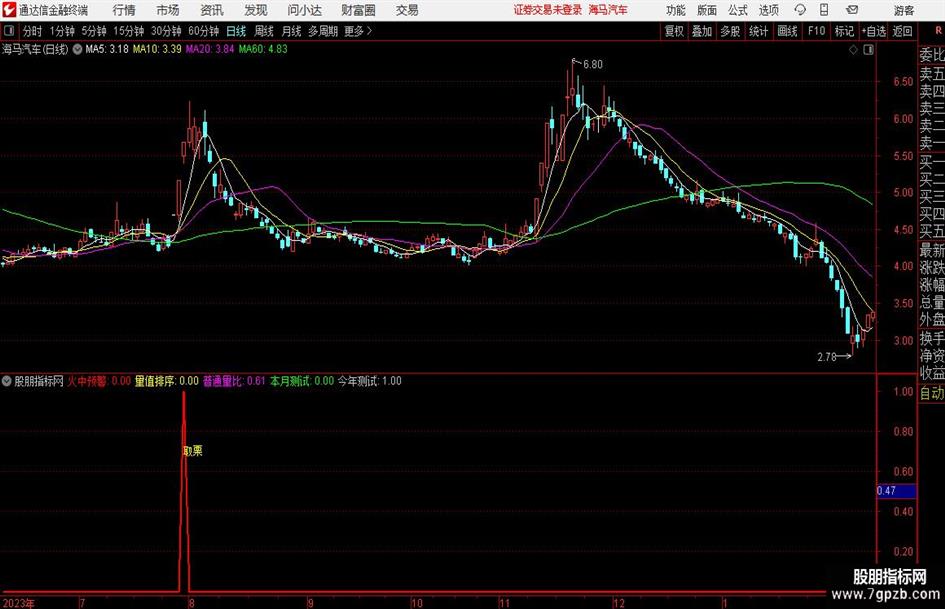Click the 0.47 highlighted axis value
The image size is (945, 609).
pos(896,491)
